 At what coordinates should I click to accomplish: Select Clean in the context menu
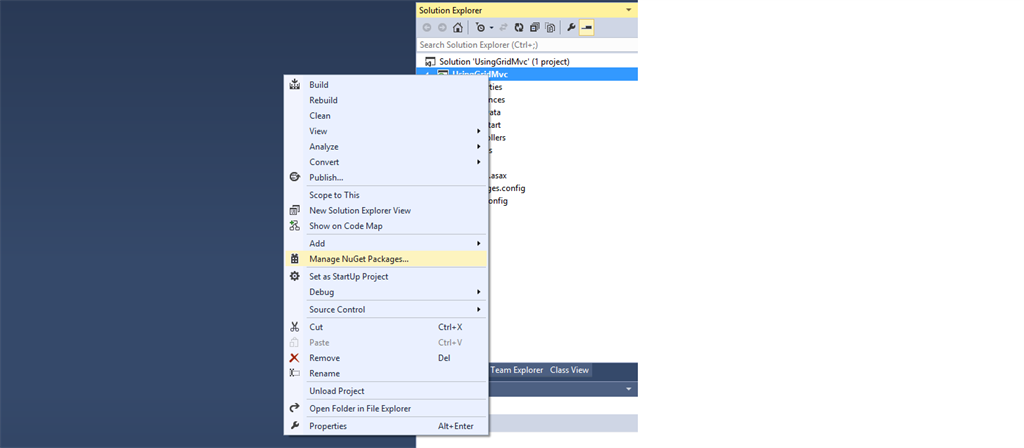pos(387,116)
